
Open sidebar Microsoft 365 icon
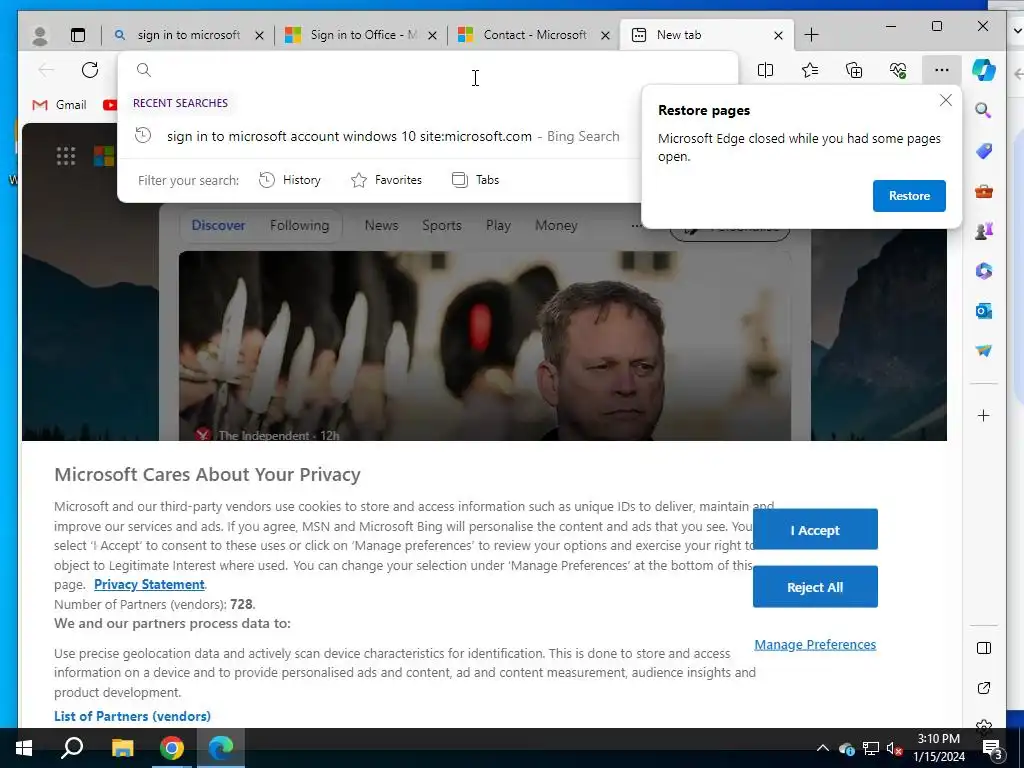tap(984, 270)
